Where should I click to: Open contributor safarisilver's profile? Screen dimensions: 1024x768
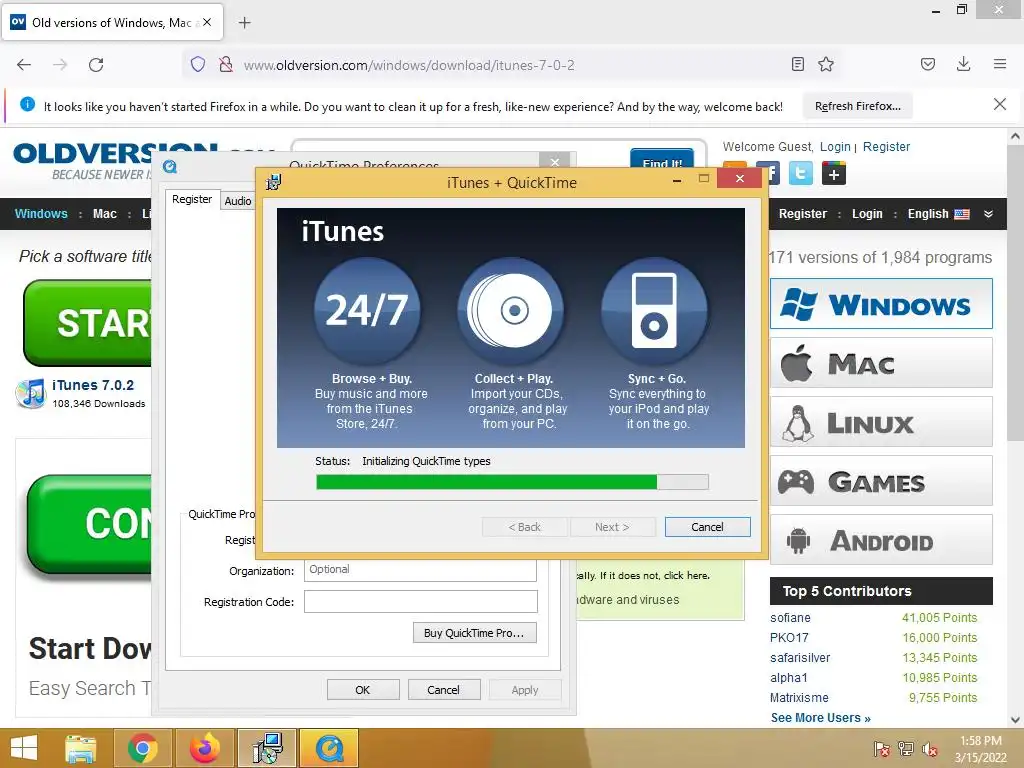(x=800, y=658)
